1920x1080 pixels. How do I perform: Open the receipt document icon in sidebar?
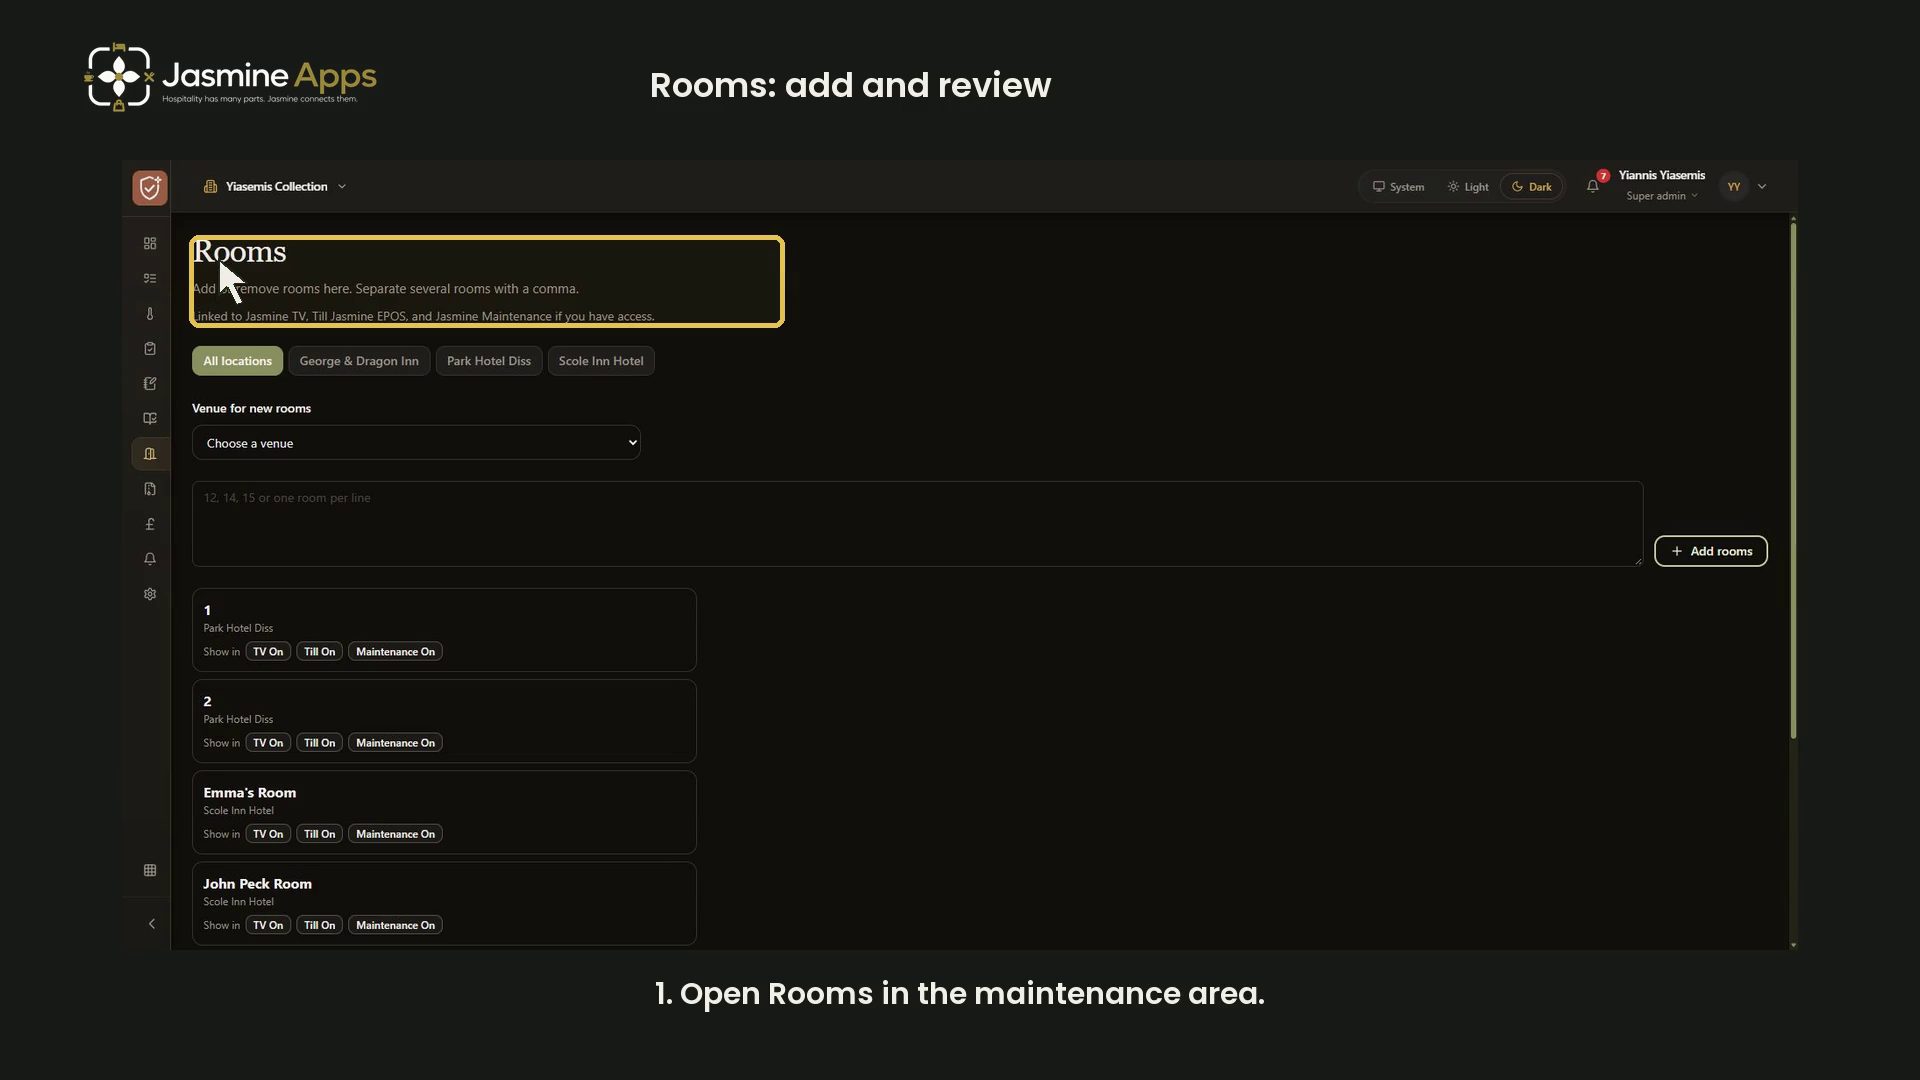150,489
